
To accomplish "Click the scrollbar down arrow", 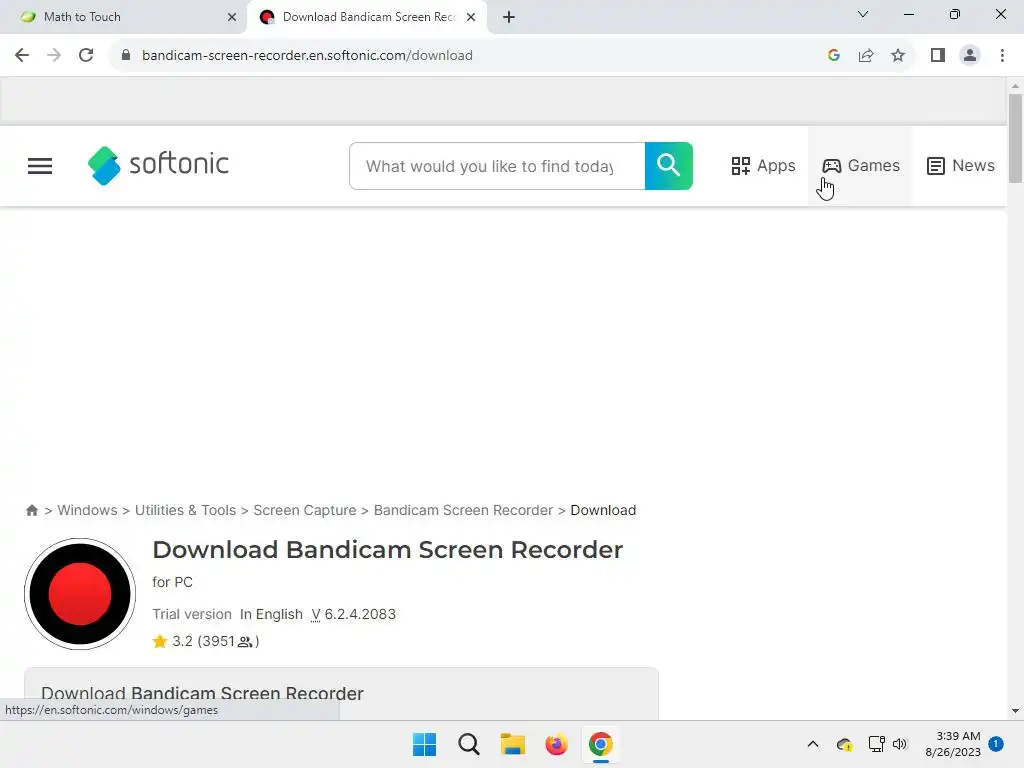I will 1015,711.
